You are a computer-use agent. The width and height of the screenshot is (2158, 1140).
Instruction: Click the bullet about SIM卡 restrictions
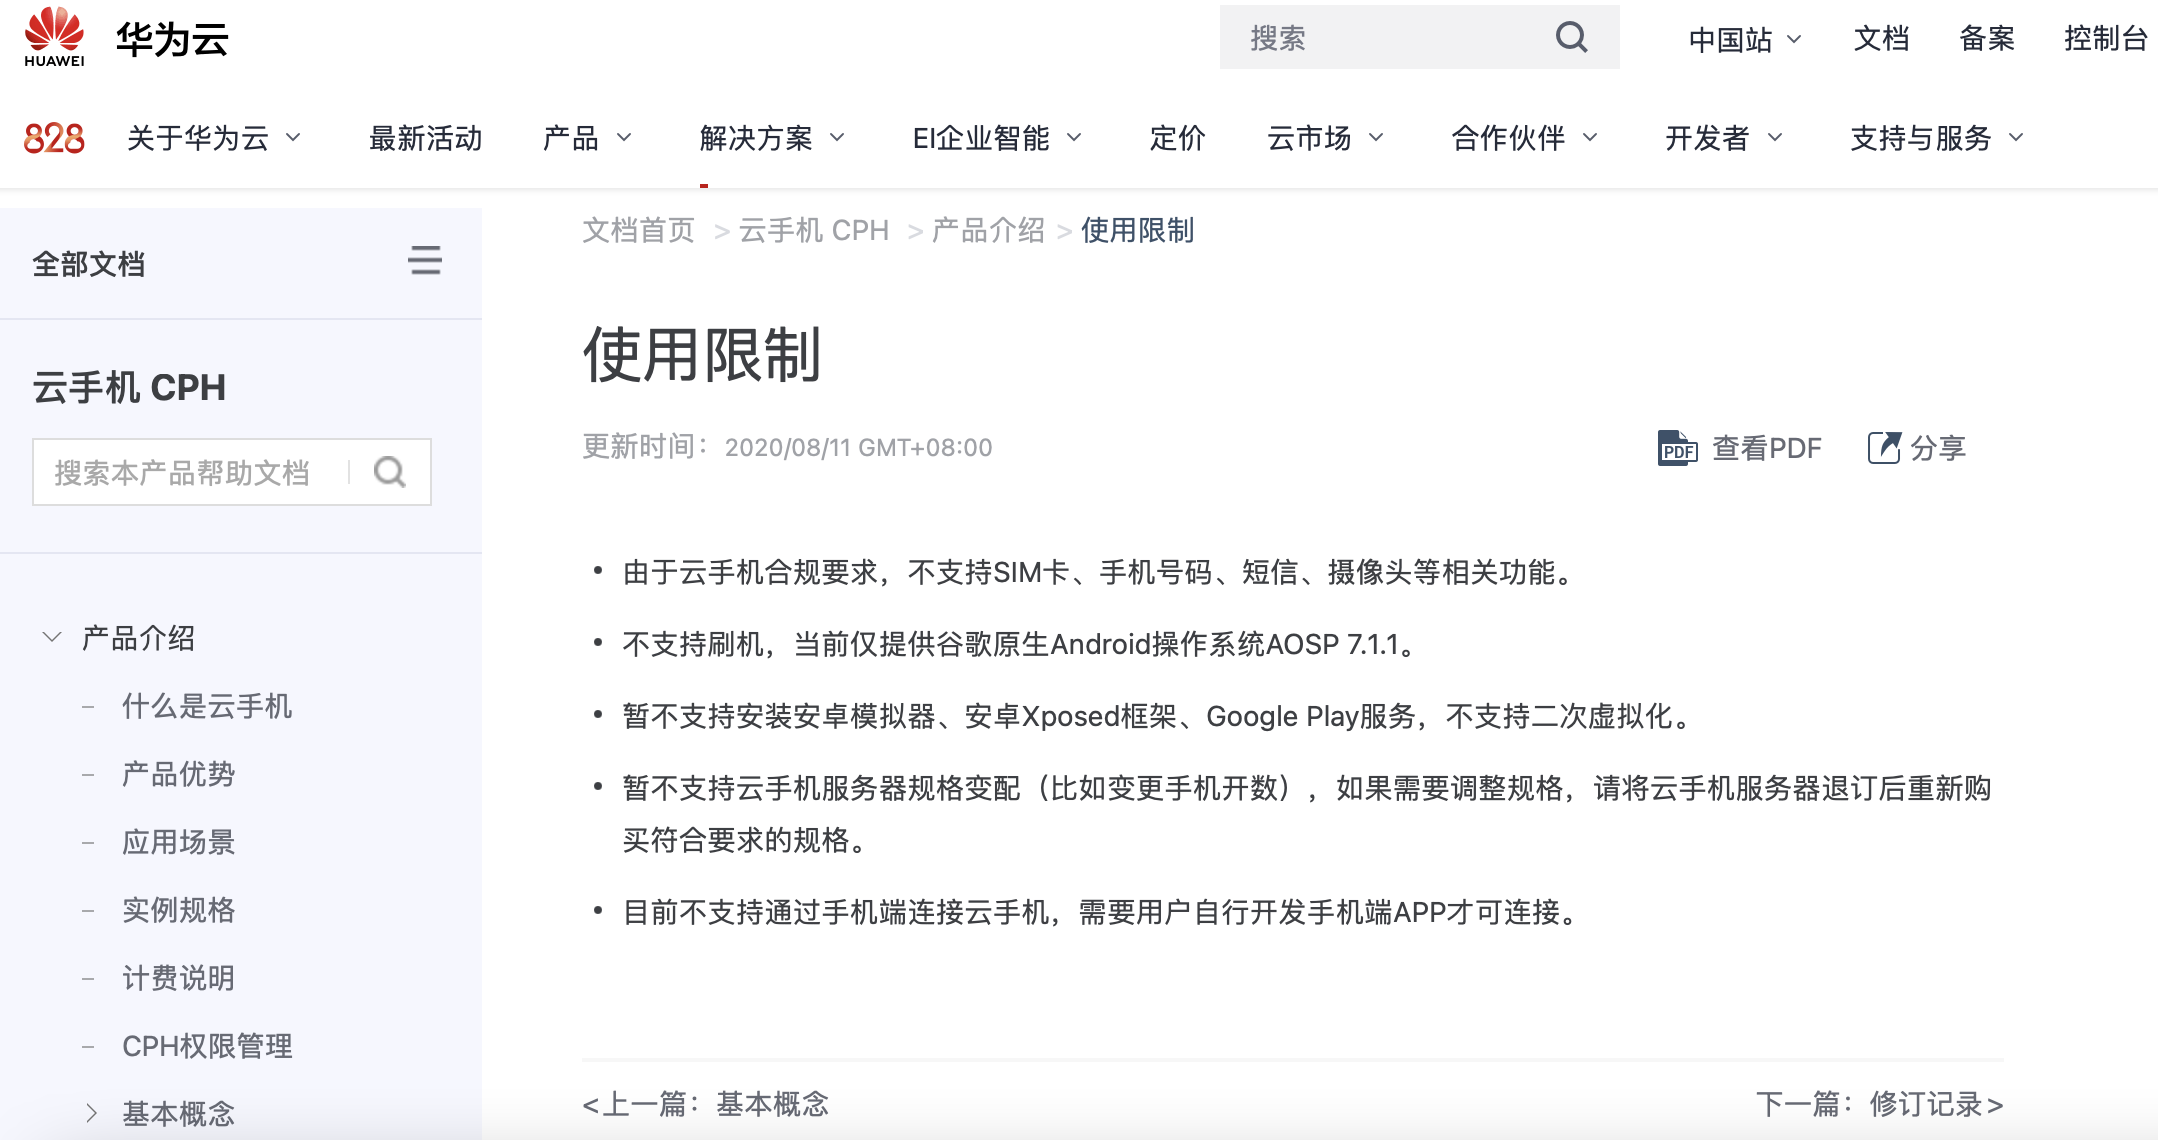[x=1102, y=573]
